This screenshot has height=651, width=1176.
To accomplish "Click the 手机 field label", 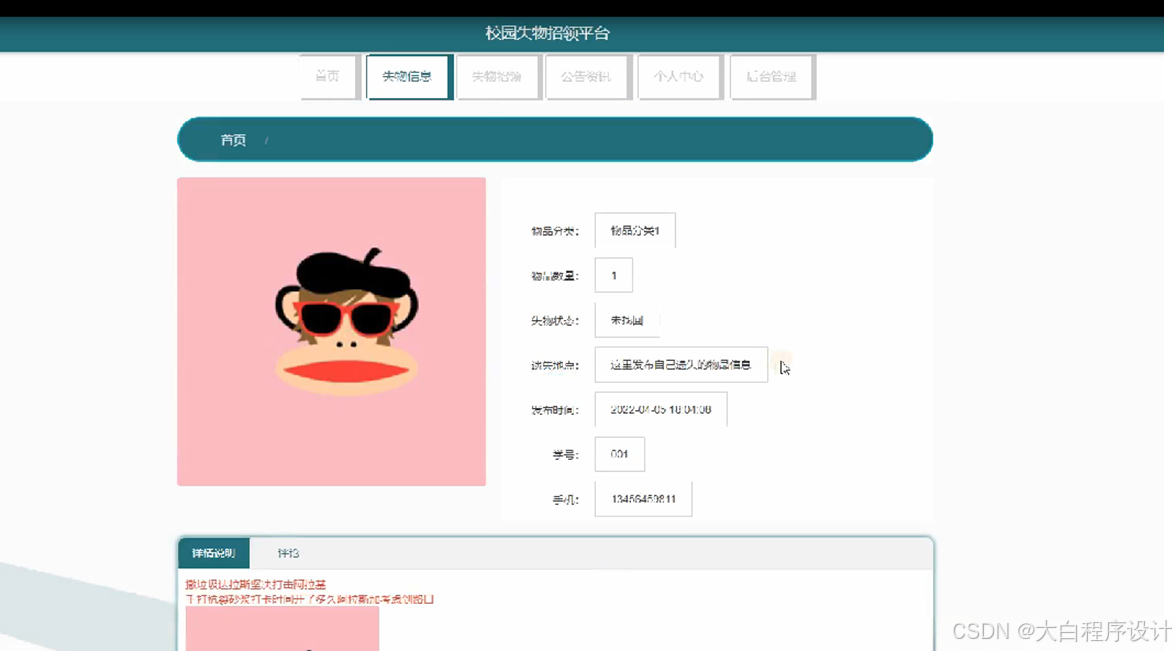I will [566, 500].
